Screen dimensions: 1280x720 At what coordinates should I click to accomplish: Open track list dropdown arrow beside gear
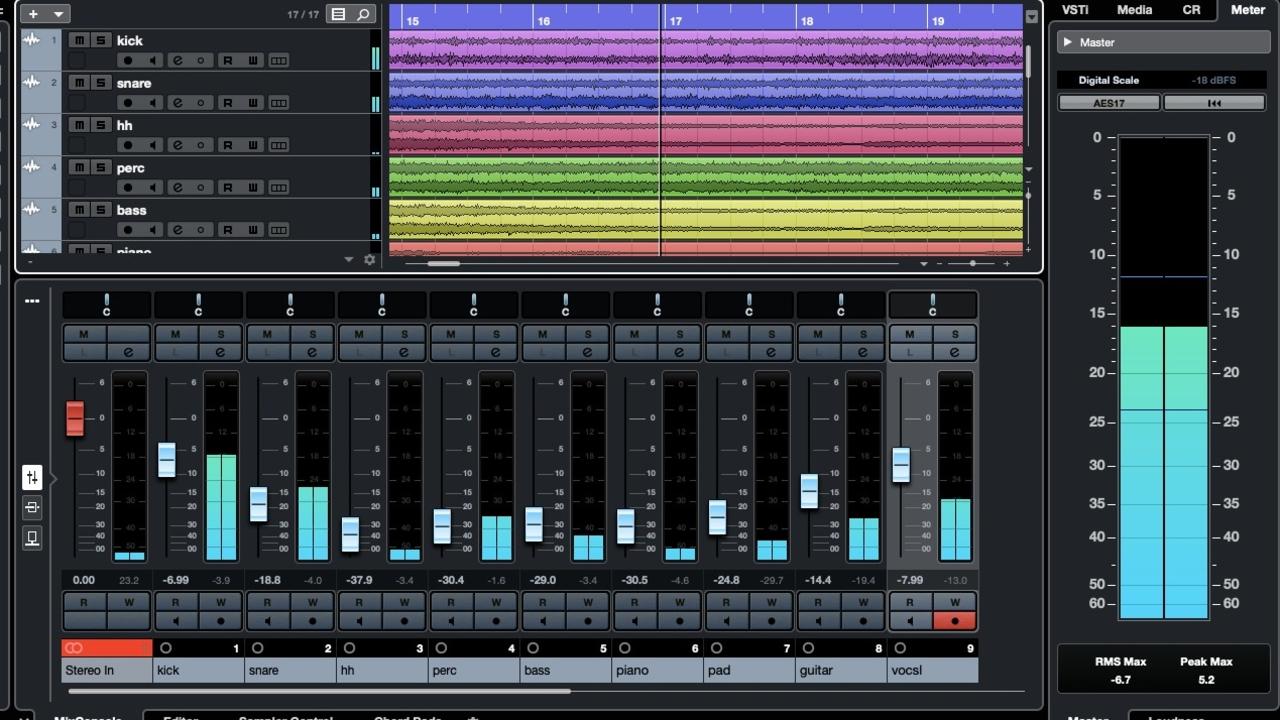(x=348, y=260)
